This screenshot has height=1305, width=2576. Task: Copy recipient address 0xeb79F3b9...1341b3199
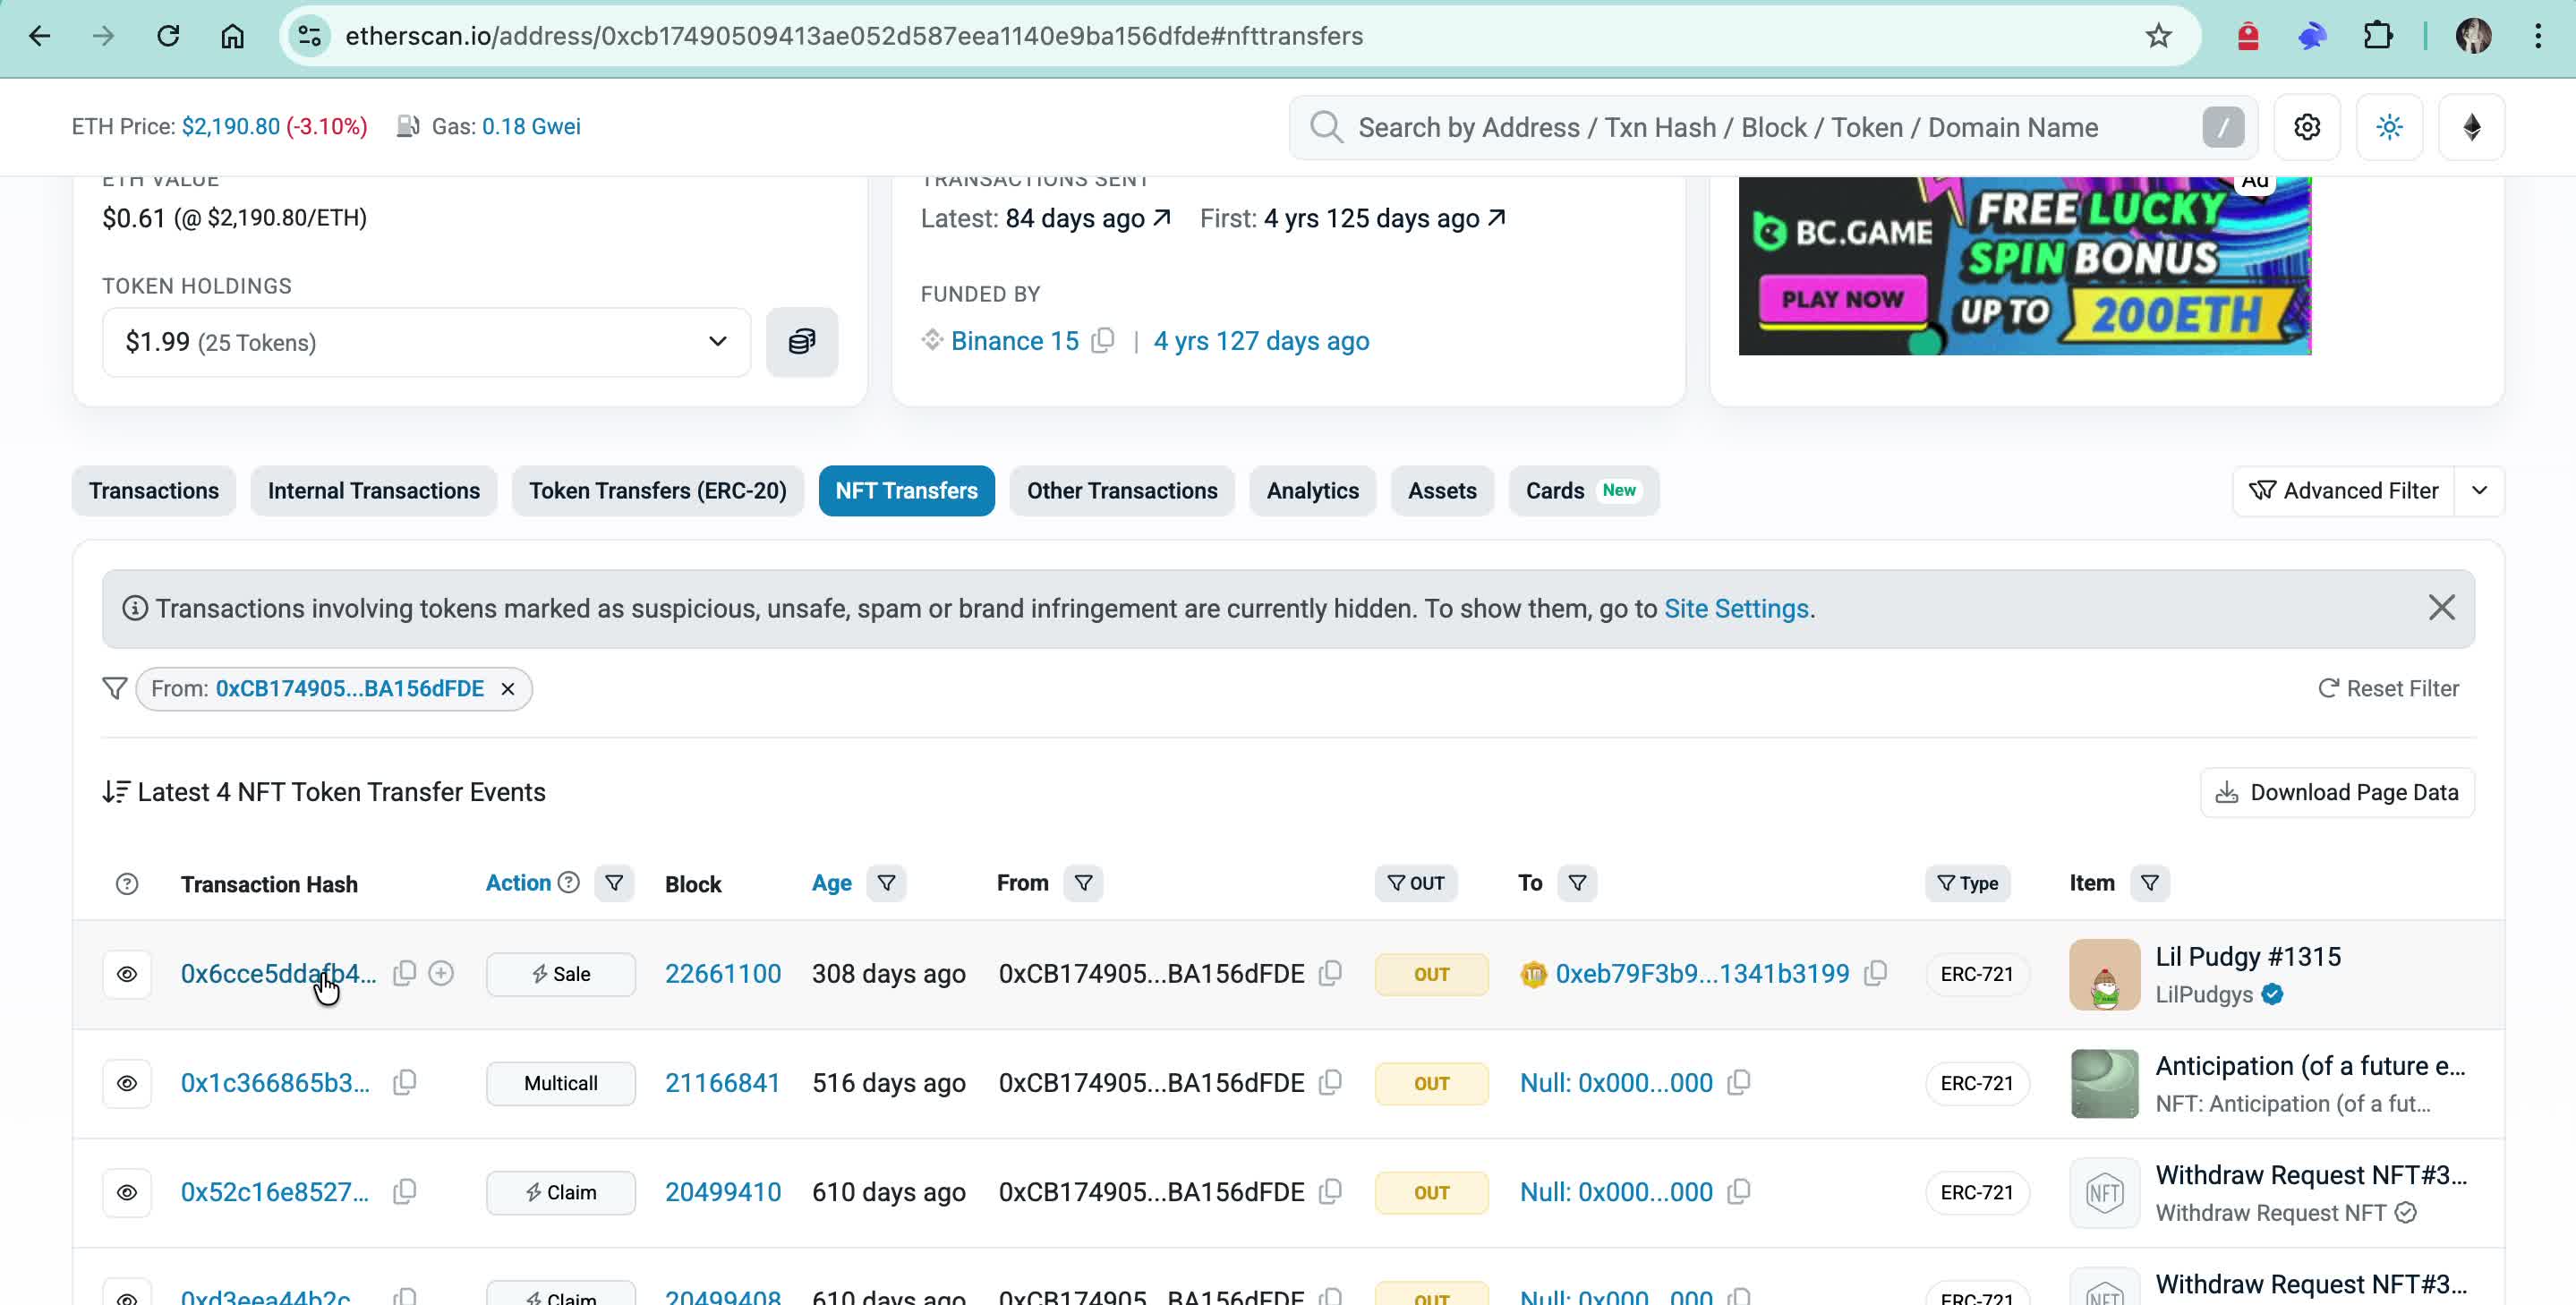click(x=1875, y=973)
